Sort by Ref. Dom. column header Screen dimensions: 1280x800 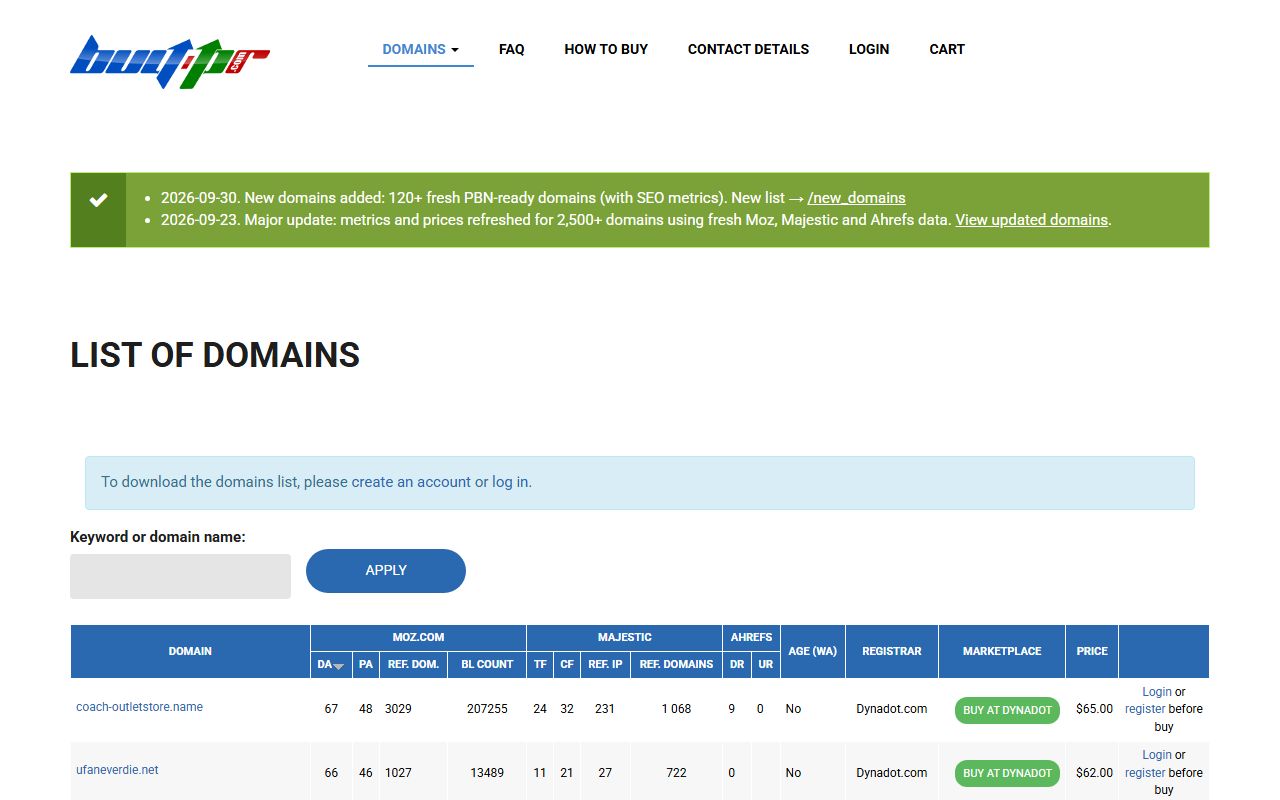click(x=413, y=664)
